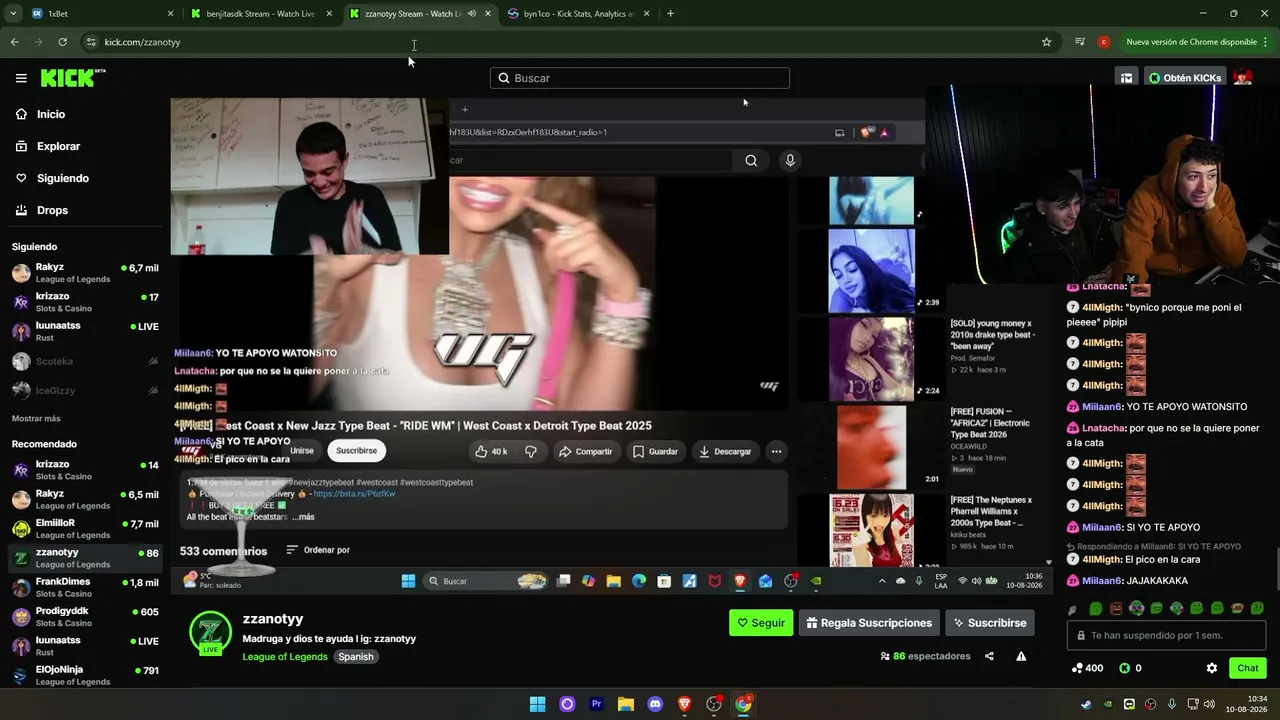View site information icon in address bar

pyautogui.click(x=91, y=42)
